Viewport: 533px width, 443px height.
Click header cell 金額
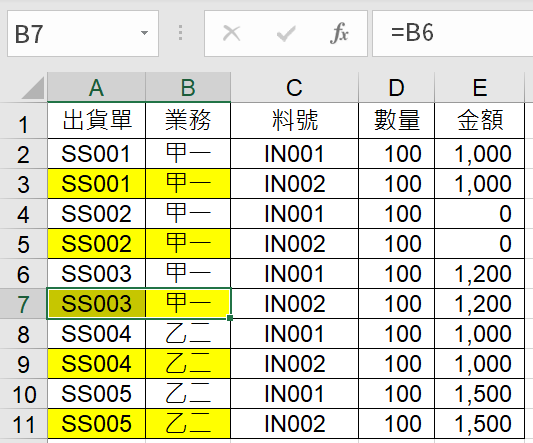point(479,120)
